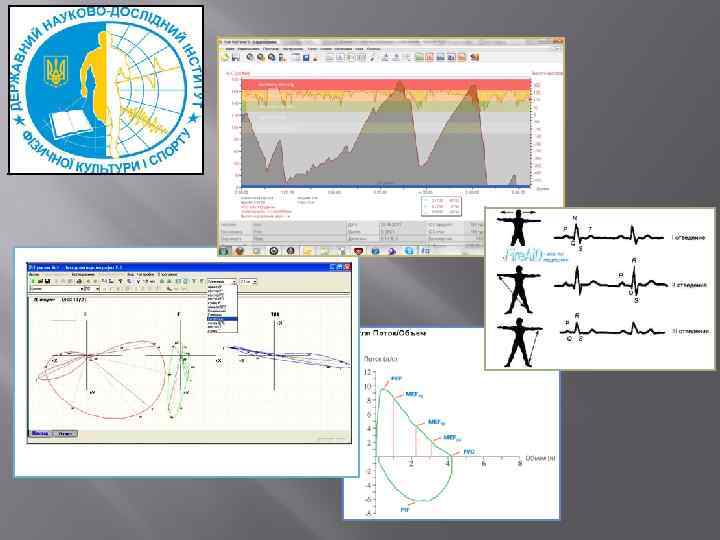Open the Настройки menu in vectorcardiogram window

(x=145, y=275)
